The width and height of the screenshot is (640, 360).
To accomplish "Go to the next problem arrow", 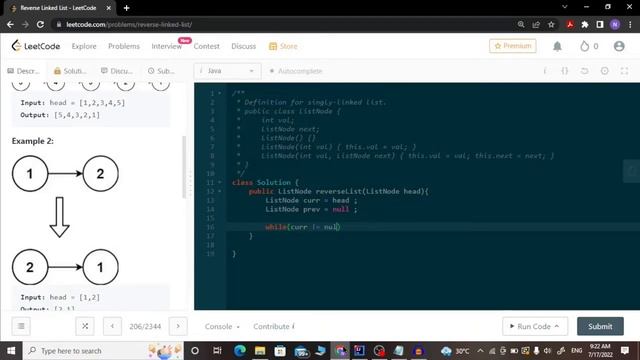I will [178, 326].
